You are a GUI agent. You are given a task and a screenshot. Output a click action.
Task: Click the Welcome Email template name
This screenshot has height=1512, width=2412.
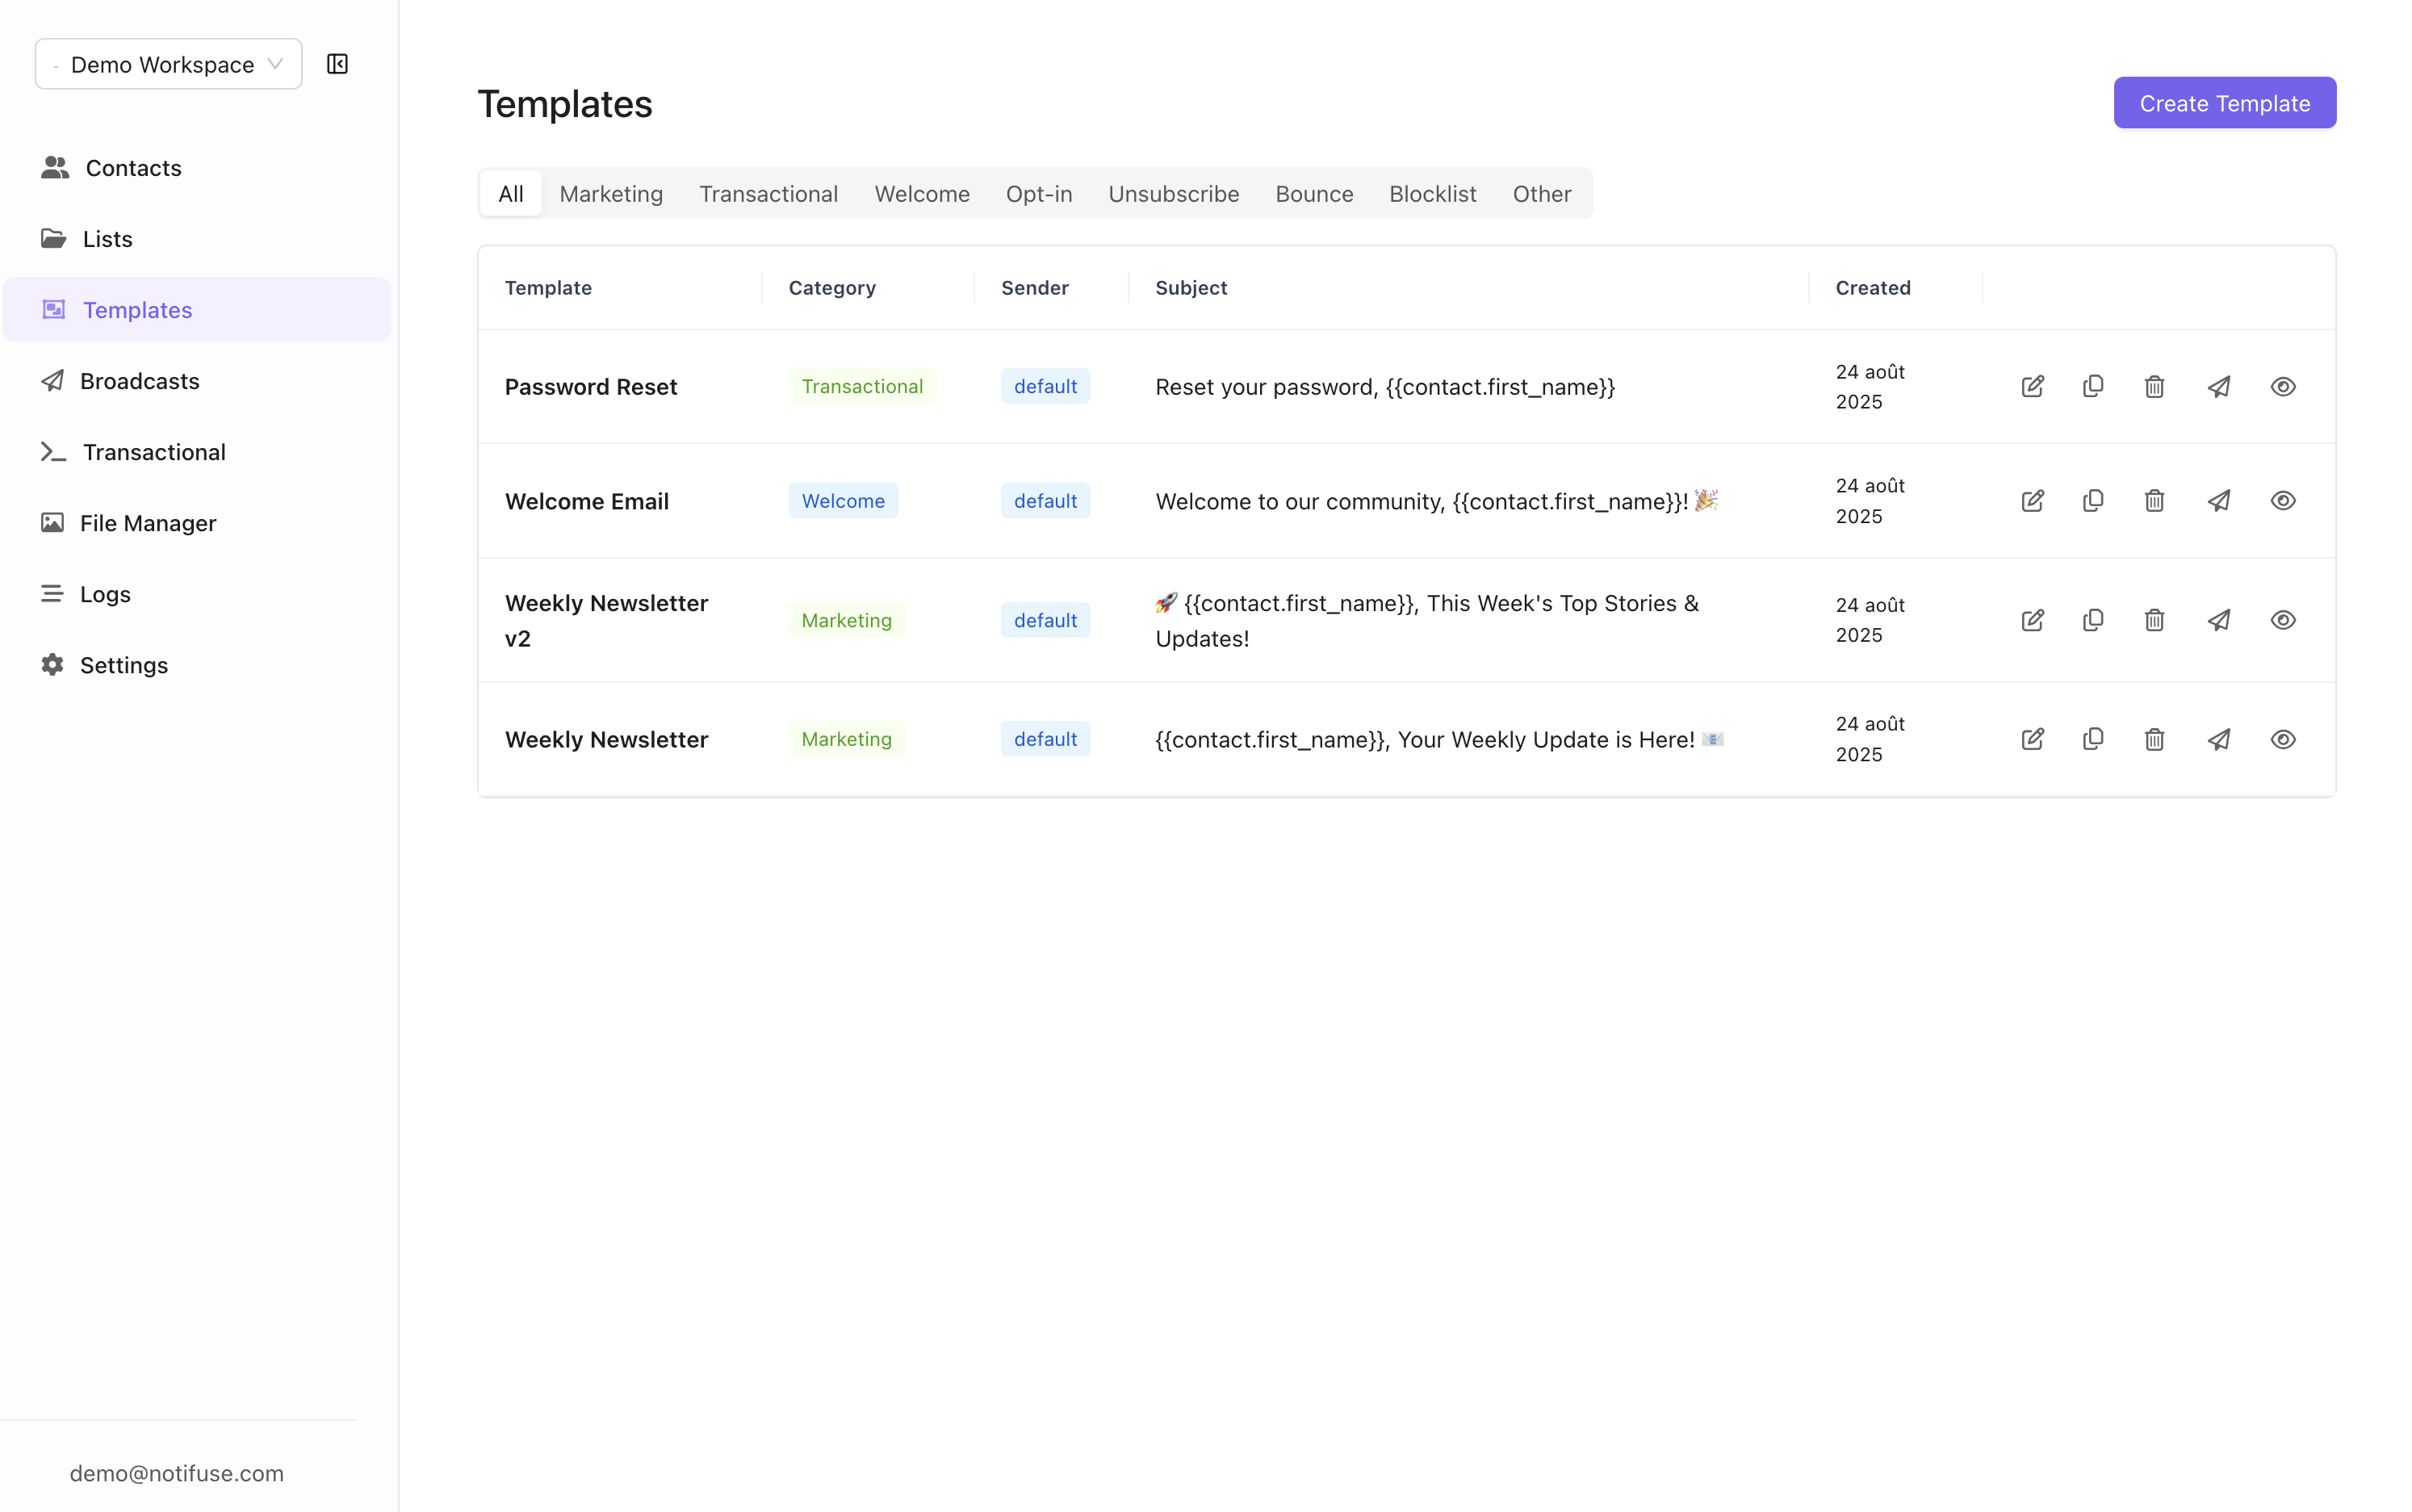pyautogui.click(x=586, y=501)
